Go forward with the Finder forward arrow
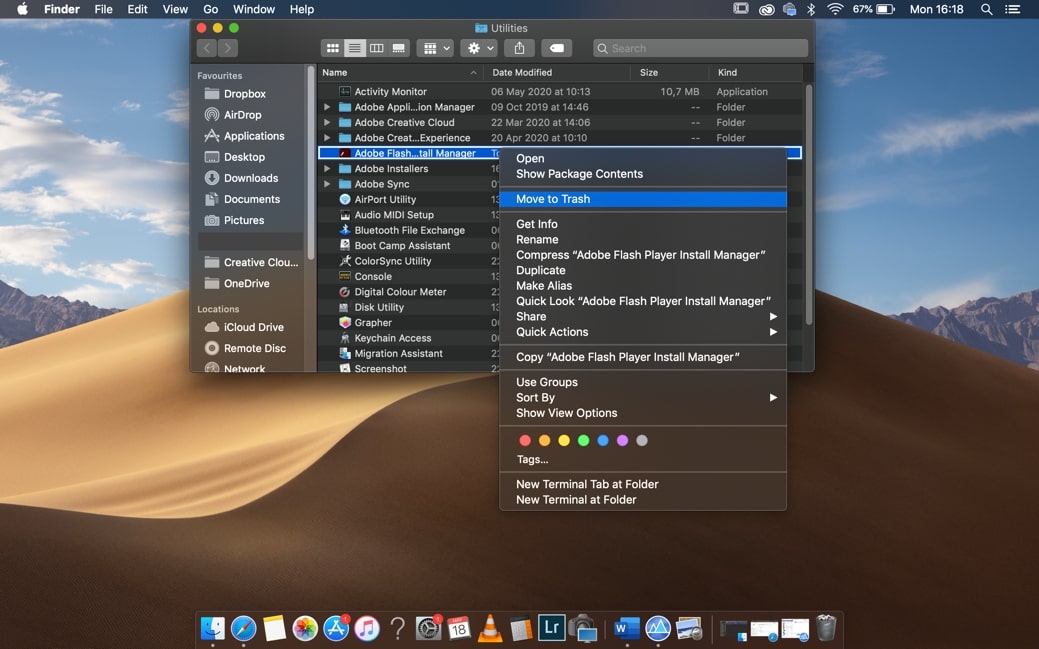 tap(228, 48)
